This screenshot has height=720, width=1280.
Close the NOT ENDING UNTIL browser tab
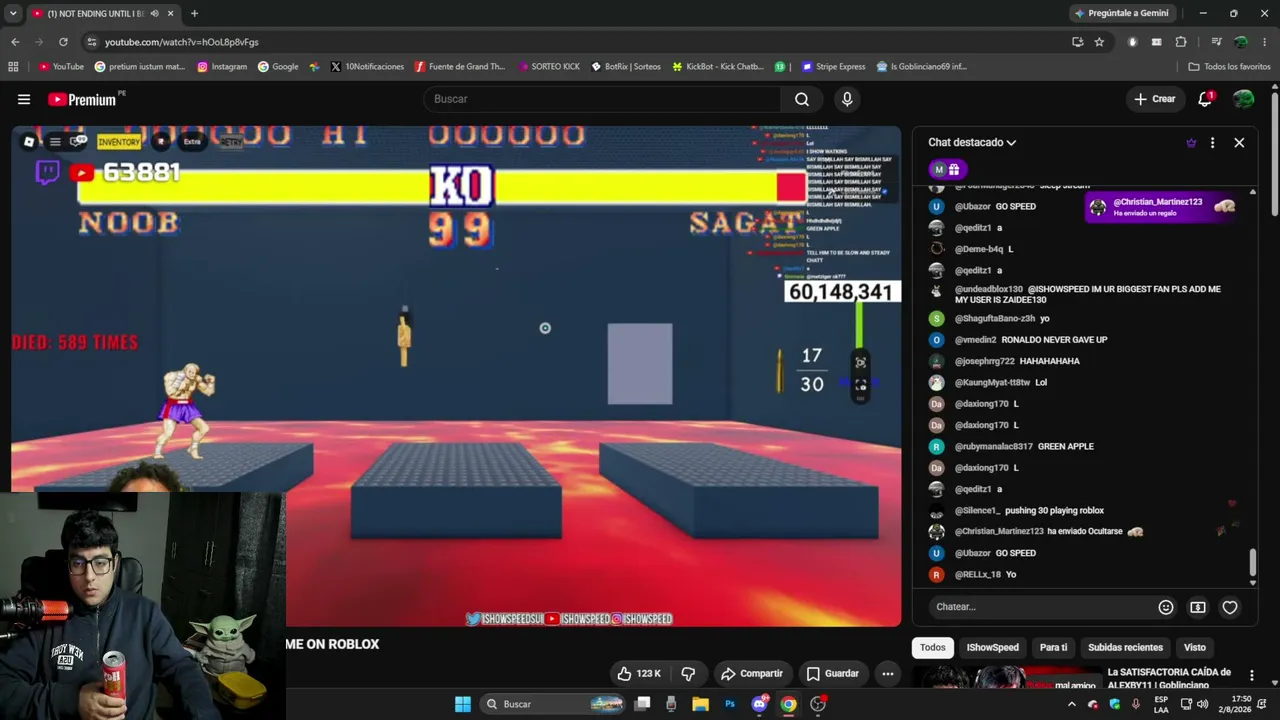point(170,14)
